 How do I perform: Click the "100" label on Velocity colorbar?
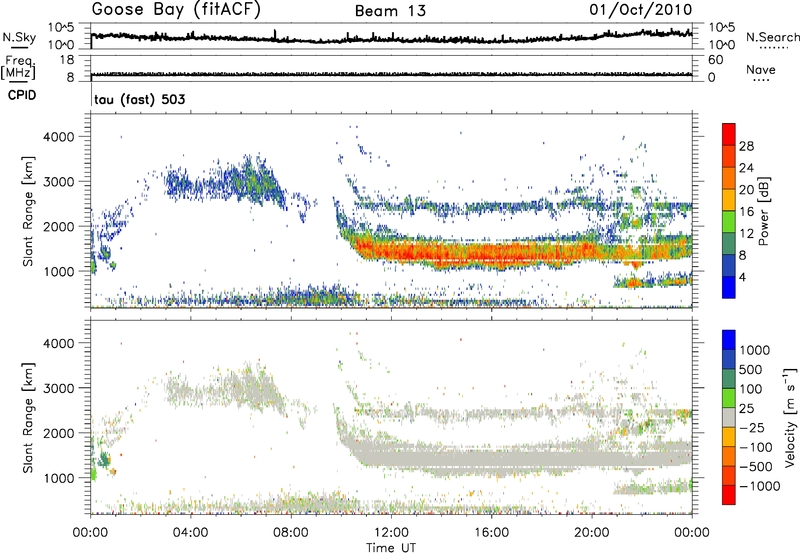(x=751, y=389)
